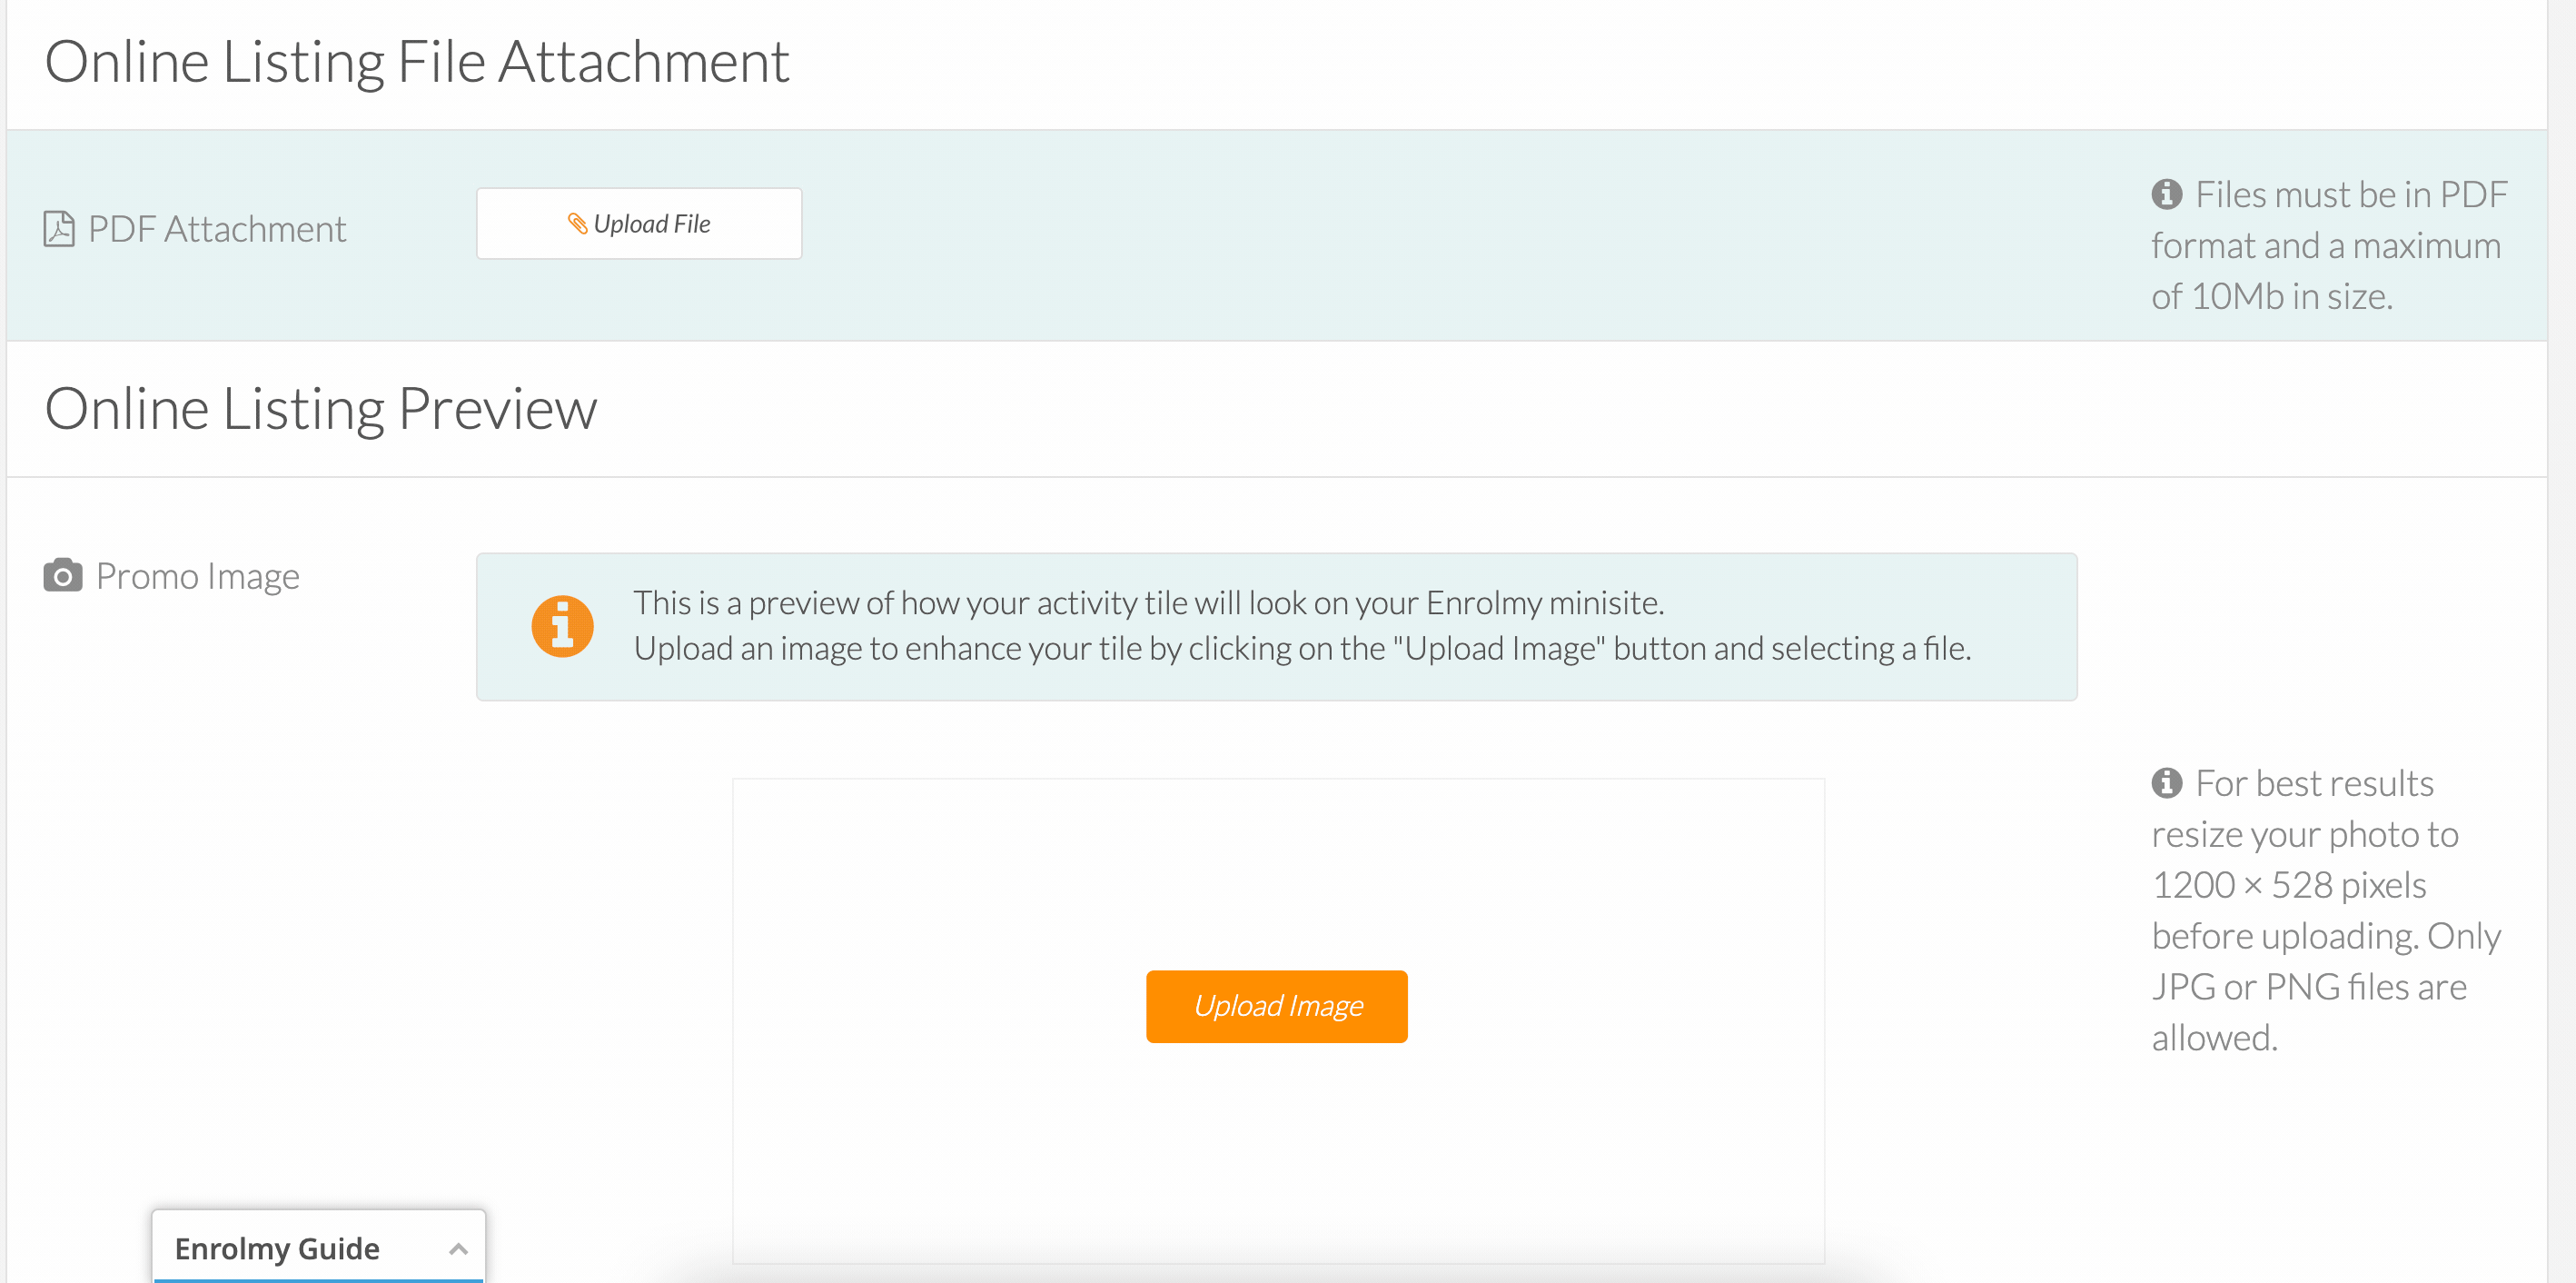Click the info icon beside photo resize tip
This screenshot has width=2576, height=1283.
(x=2167, y=783)
